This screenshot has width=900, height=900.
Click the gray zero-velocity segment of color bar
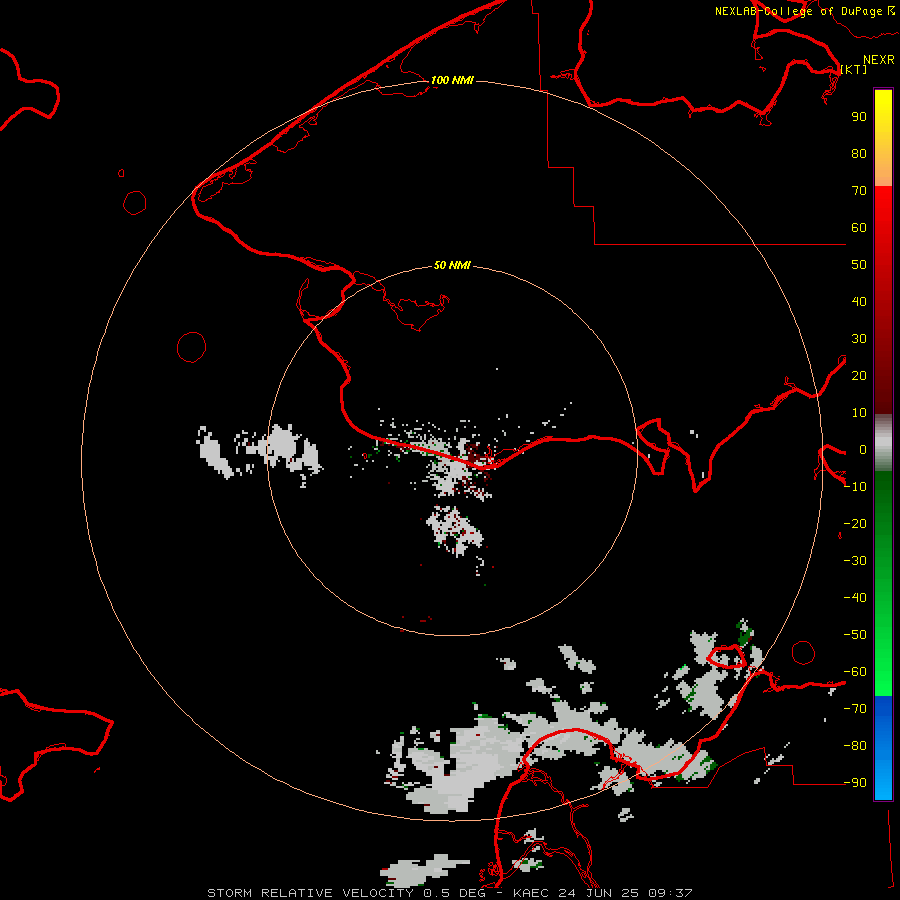[x=883, y=443]
